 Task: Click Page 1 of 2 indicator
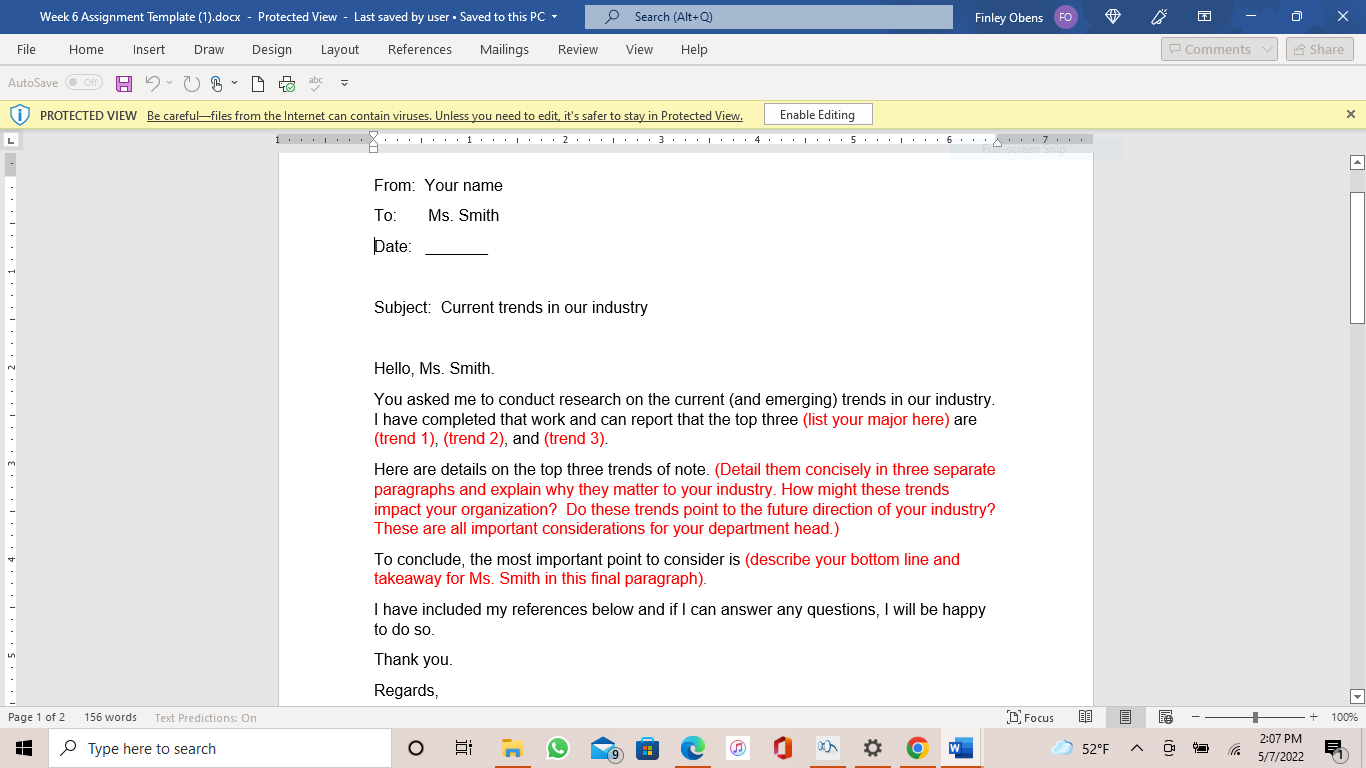pos(36,718)
